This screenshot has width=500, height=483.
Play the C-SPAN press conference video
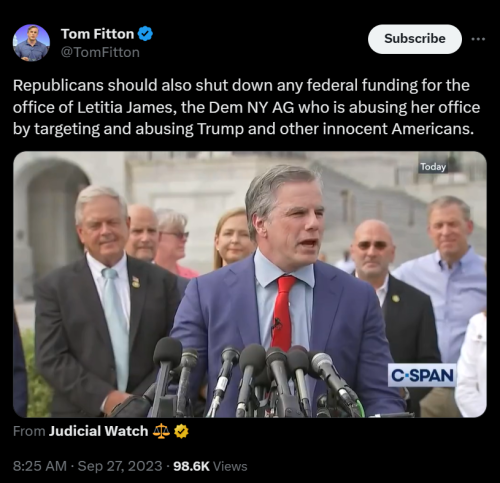pos(250,284)
